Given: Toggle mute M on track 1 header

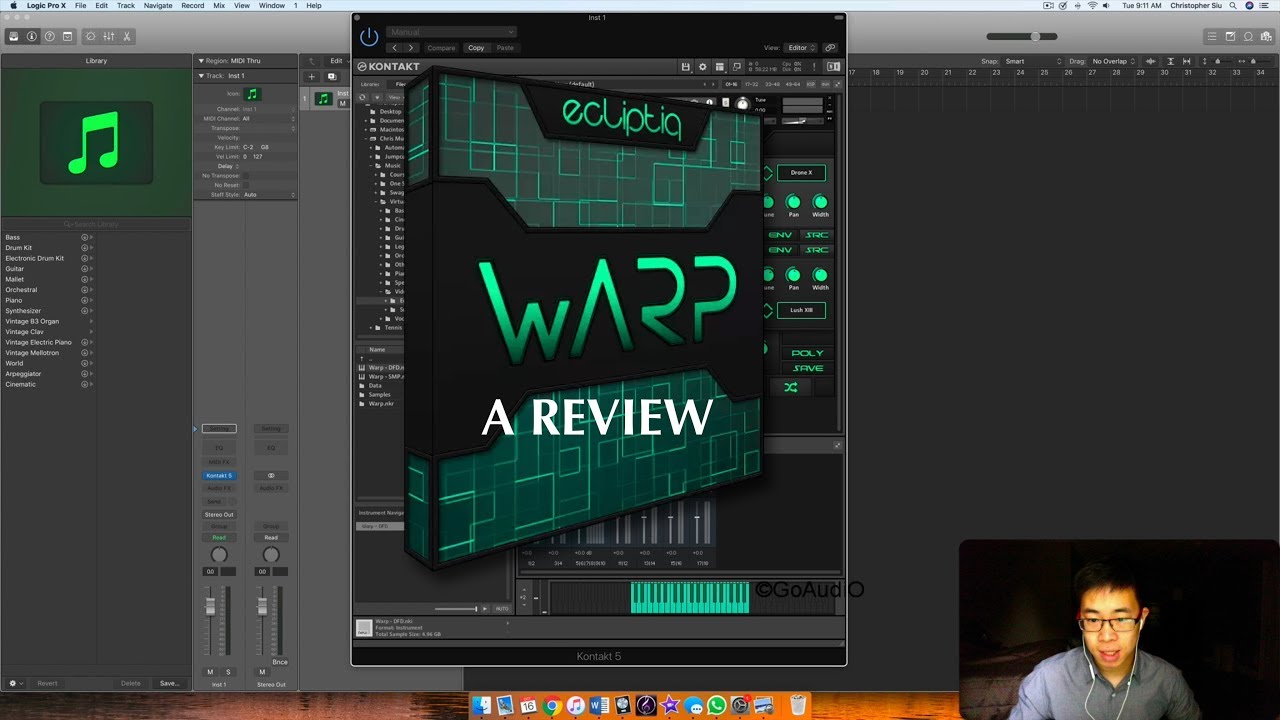Looking at the screenshot, I should (342, 103).
